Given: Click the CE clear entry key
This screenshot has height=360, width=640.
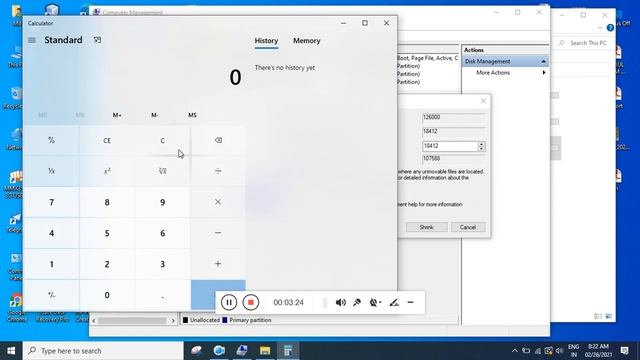Looking at the screenshot, I should (x=107, y=140).
